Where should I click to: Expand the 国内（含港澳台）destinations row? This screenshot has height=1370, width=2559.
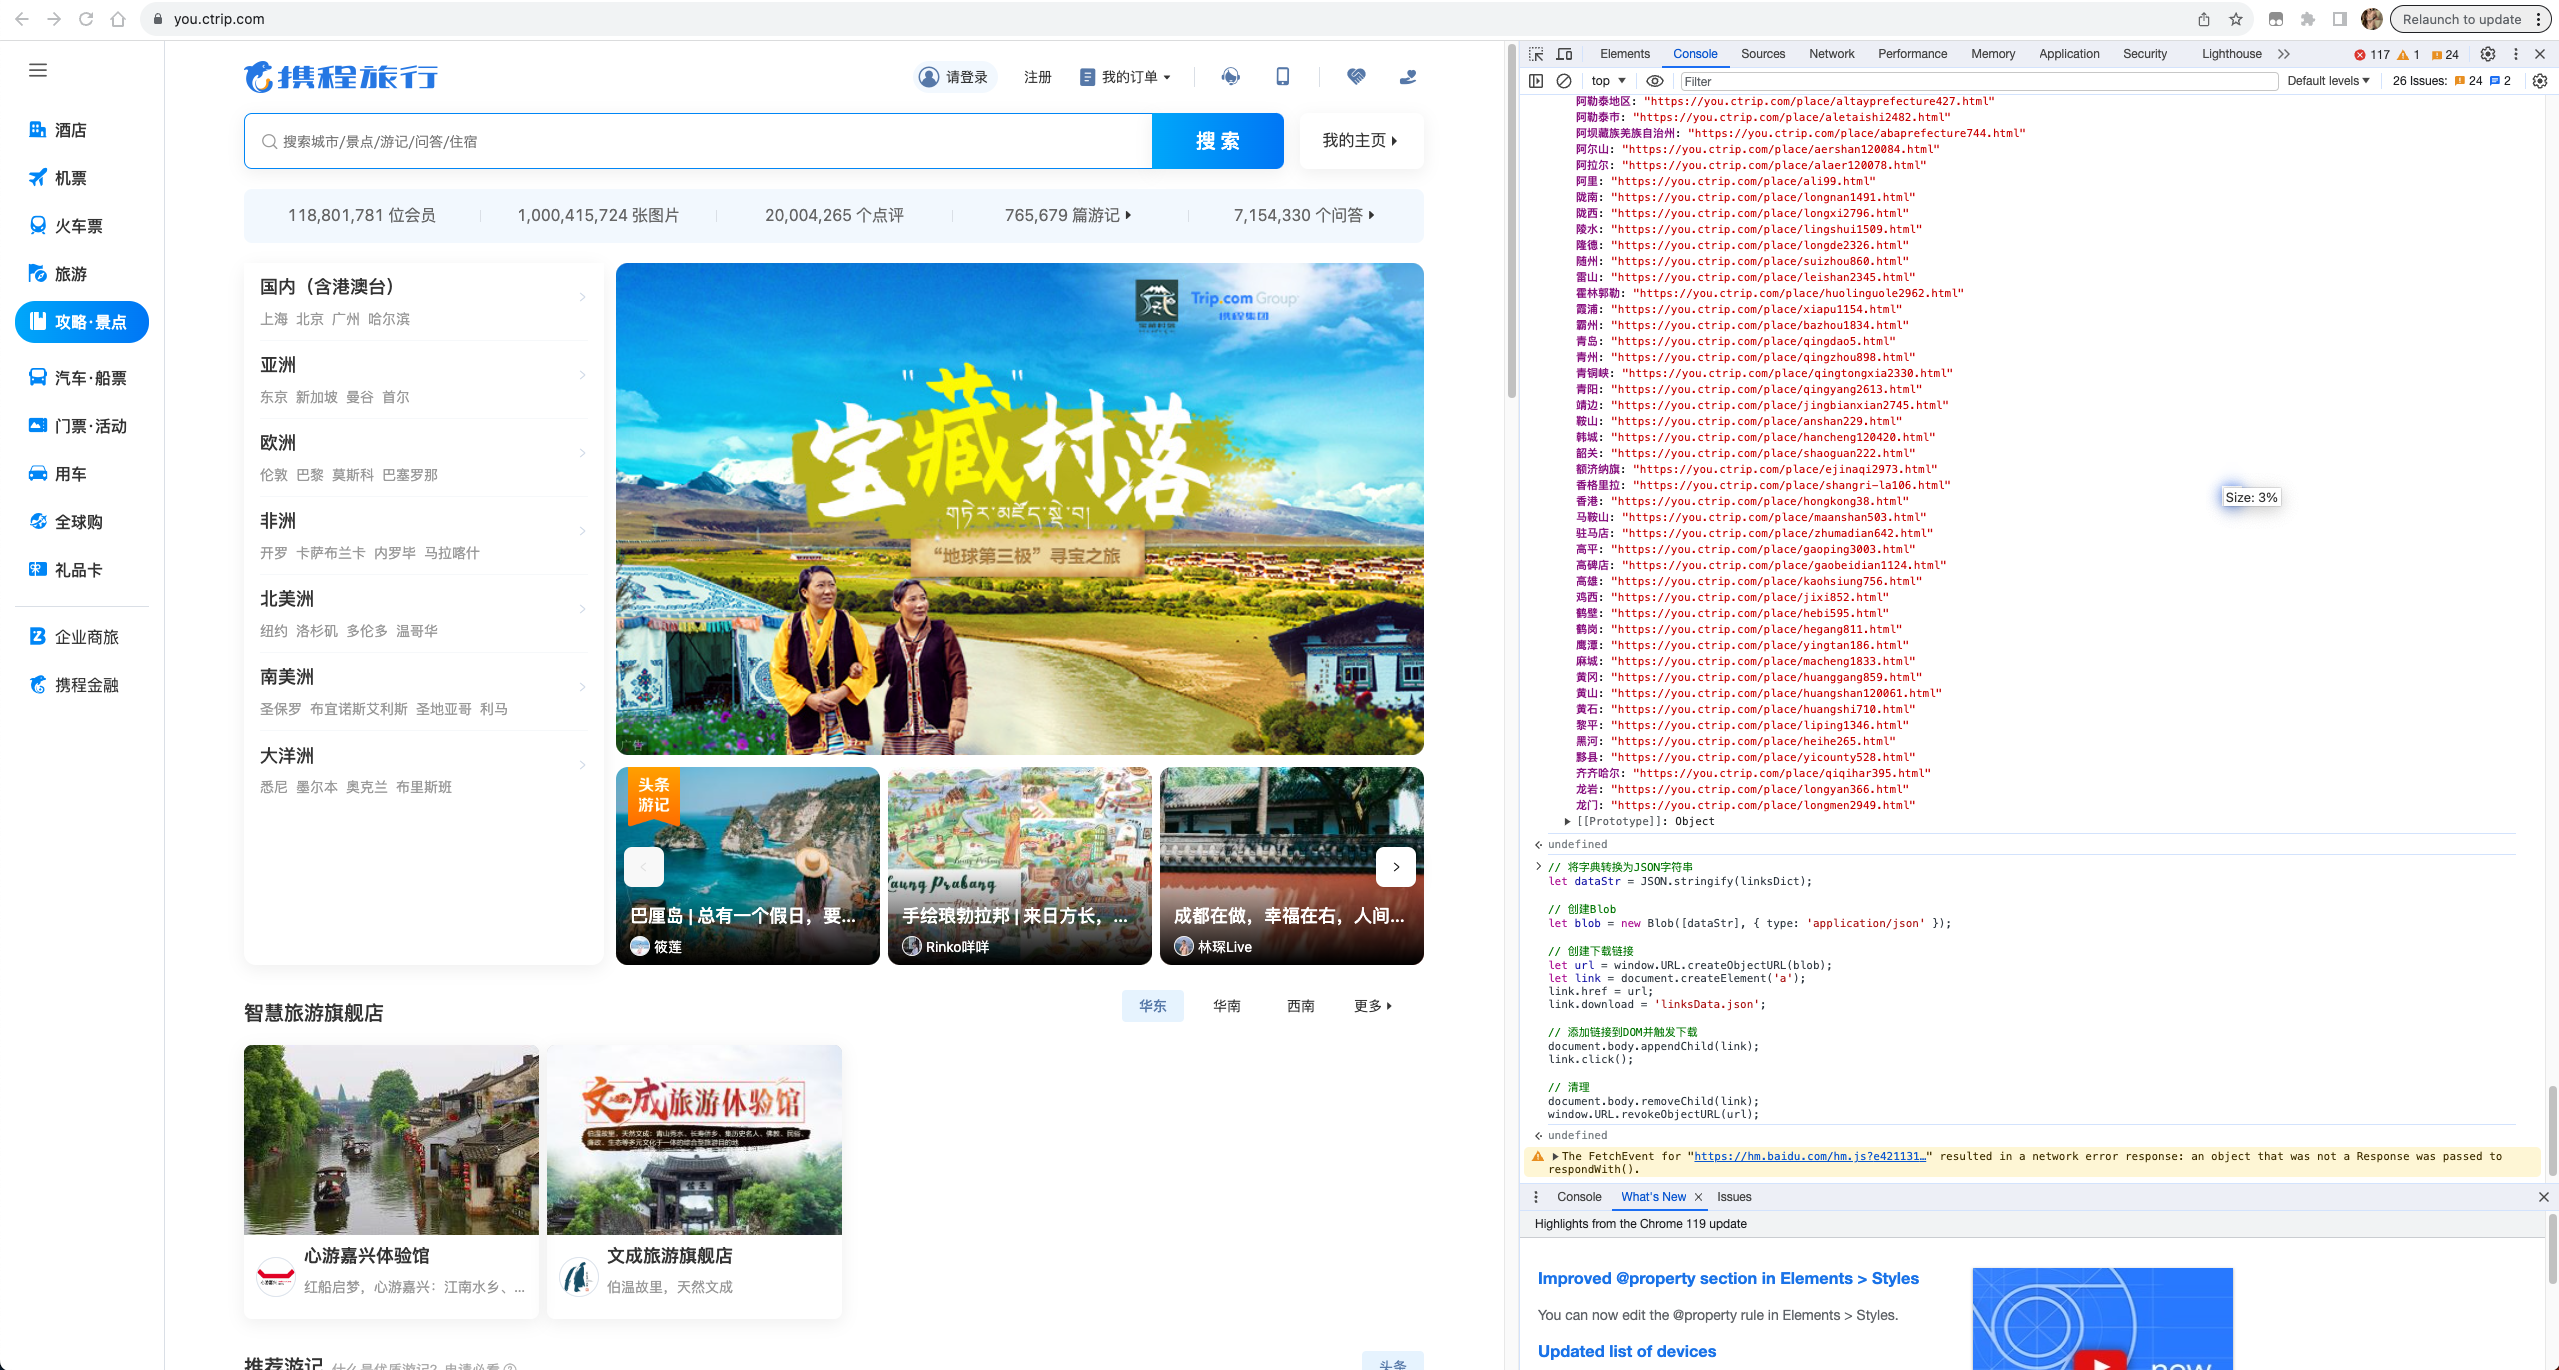tap(423, 301)
